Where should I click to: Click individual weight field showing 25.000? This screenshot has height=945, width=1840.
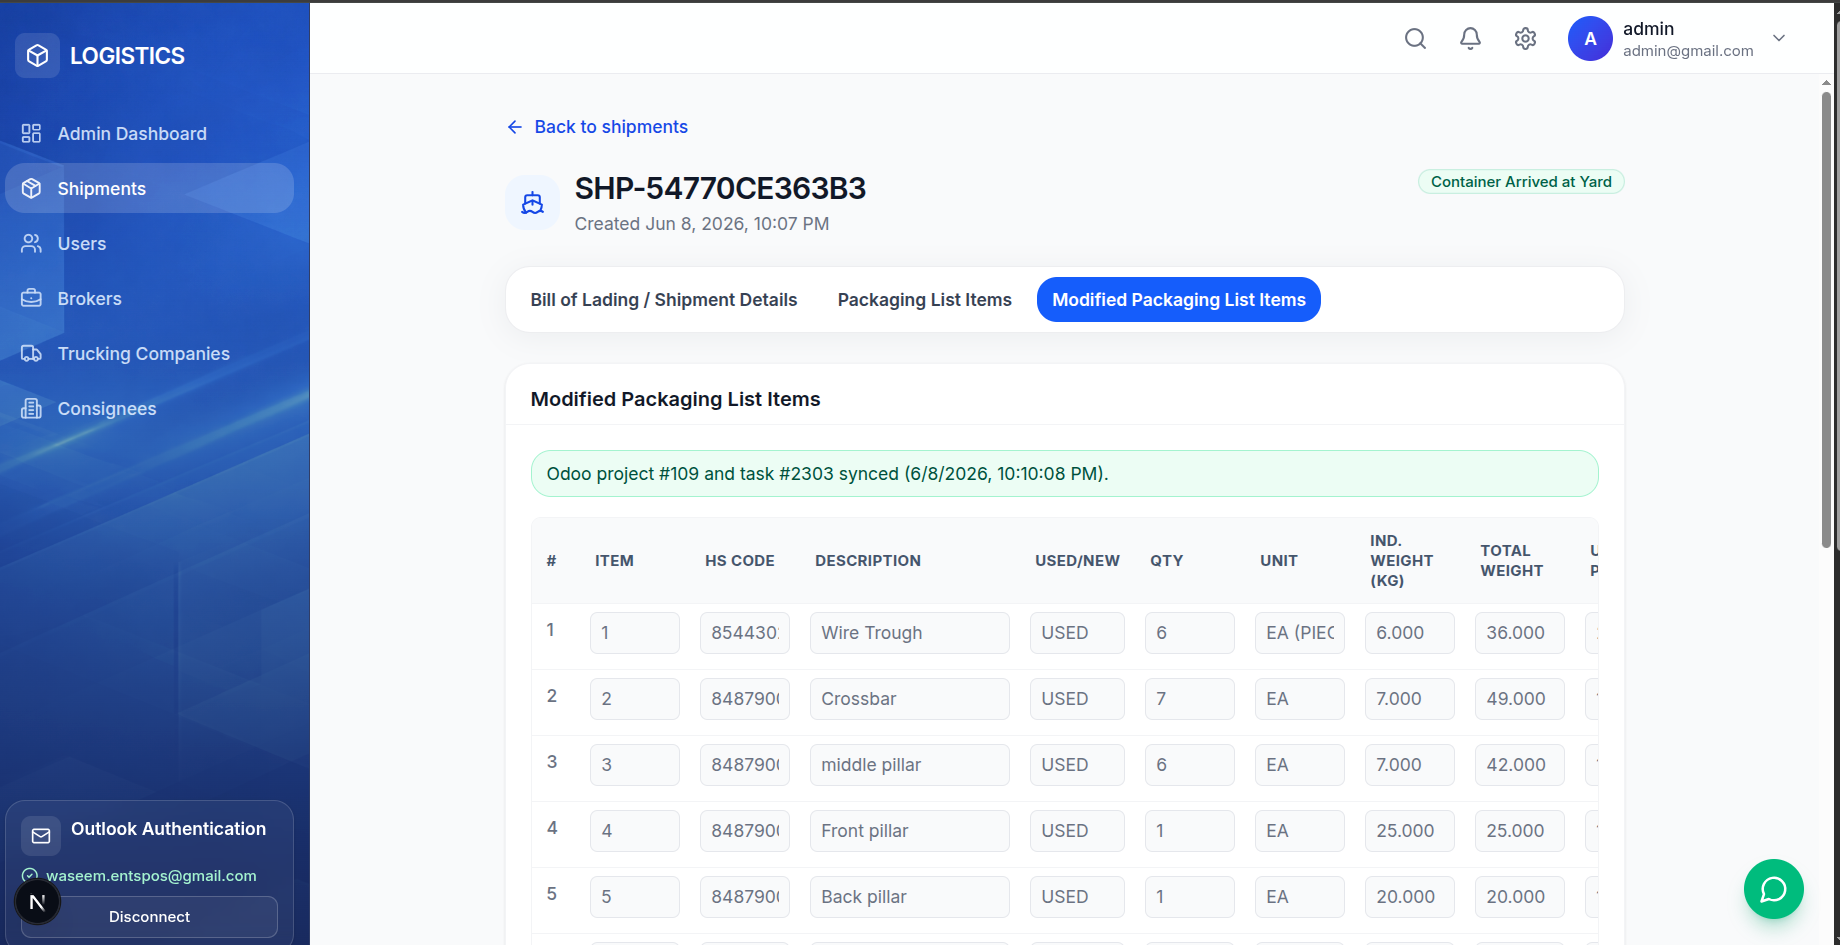(1410, 831)
